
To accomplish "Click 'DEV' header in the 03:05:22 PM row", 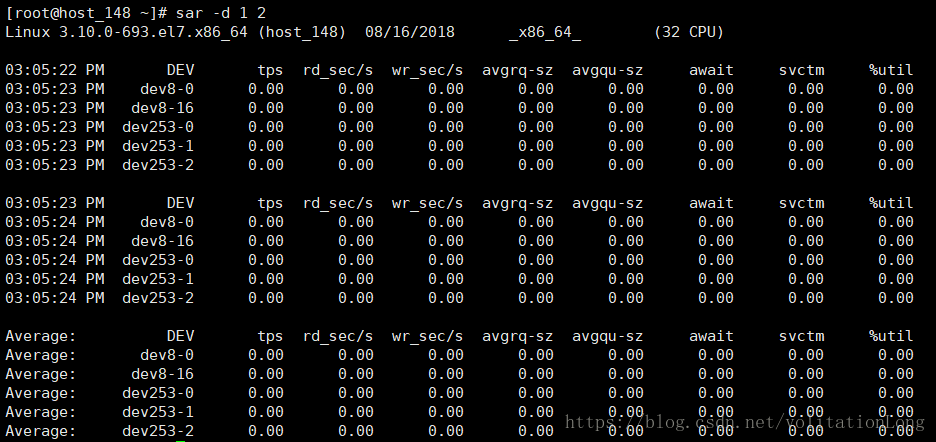I will [180, 70].
